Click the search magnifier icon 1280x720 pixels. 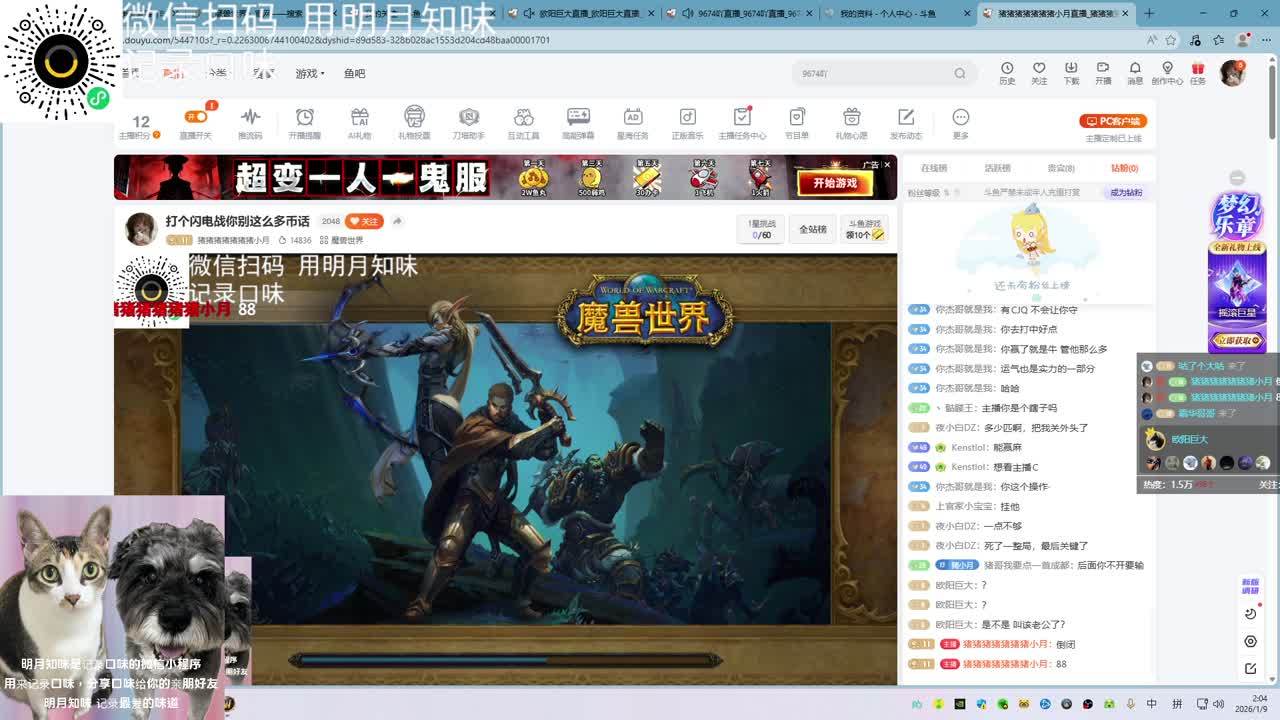[960, 73]
